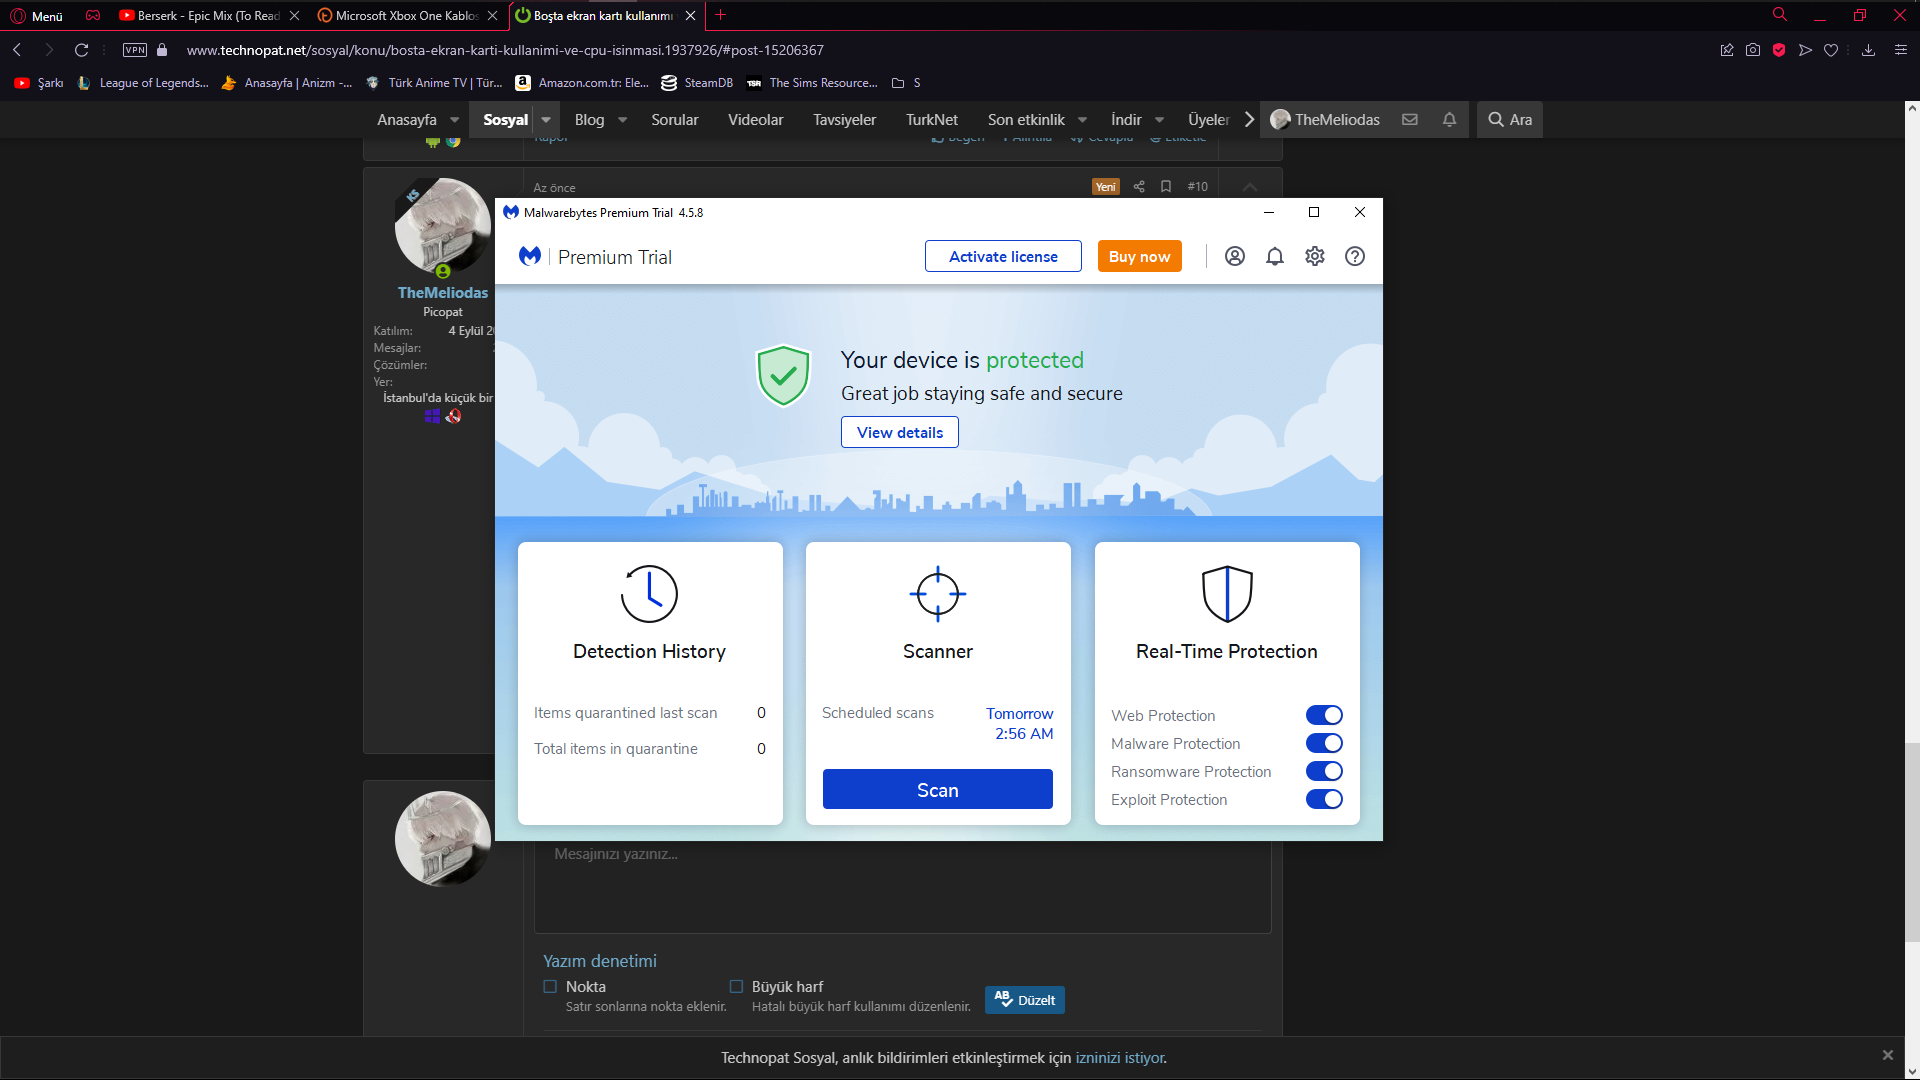
Task: Open League of Legends bookmark
Action: [143, 83]
